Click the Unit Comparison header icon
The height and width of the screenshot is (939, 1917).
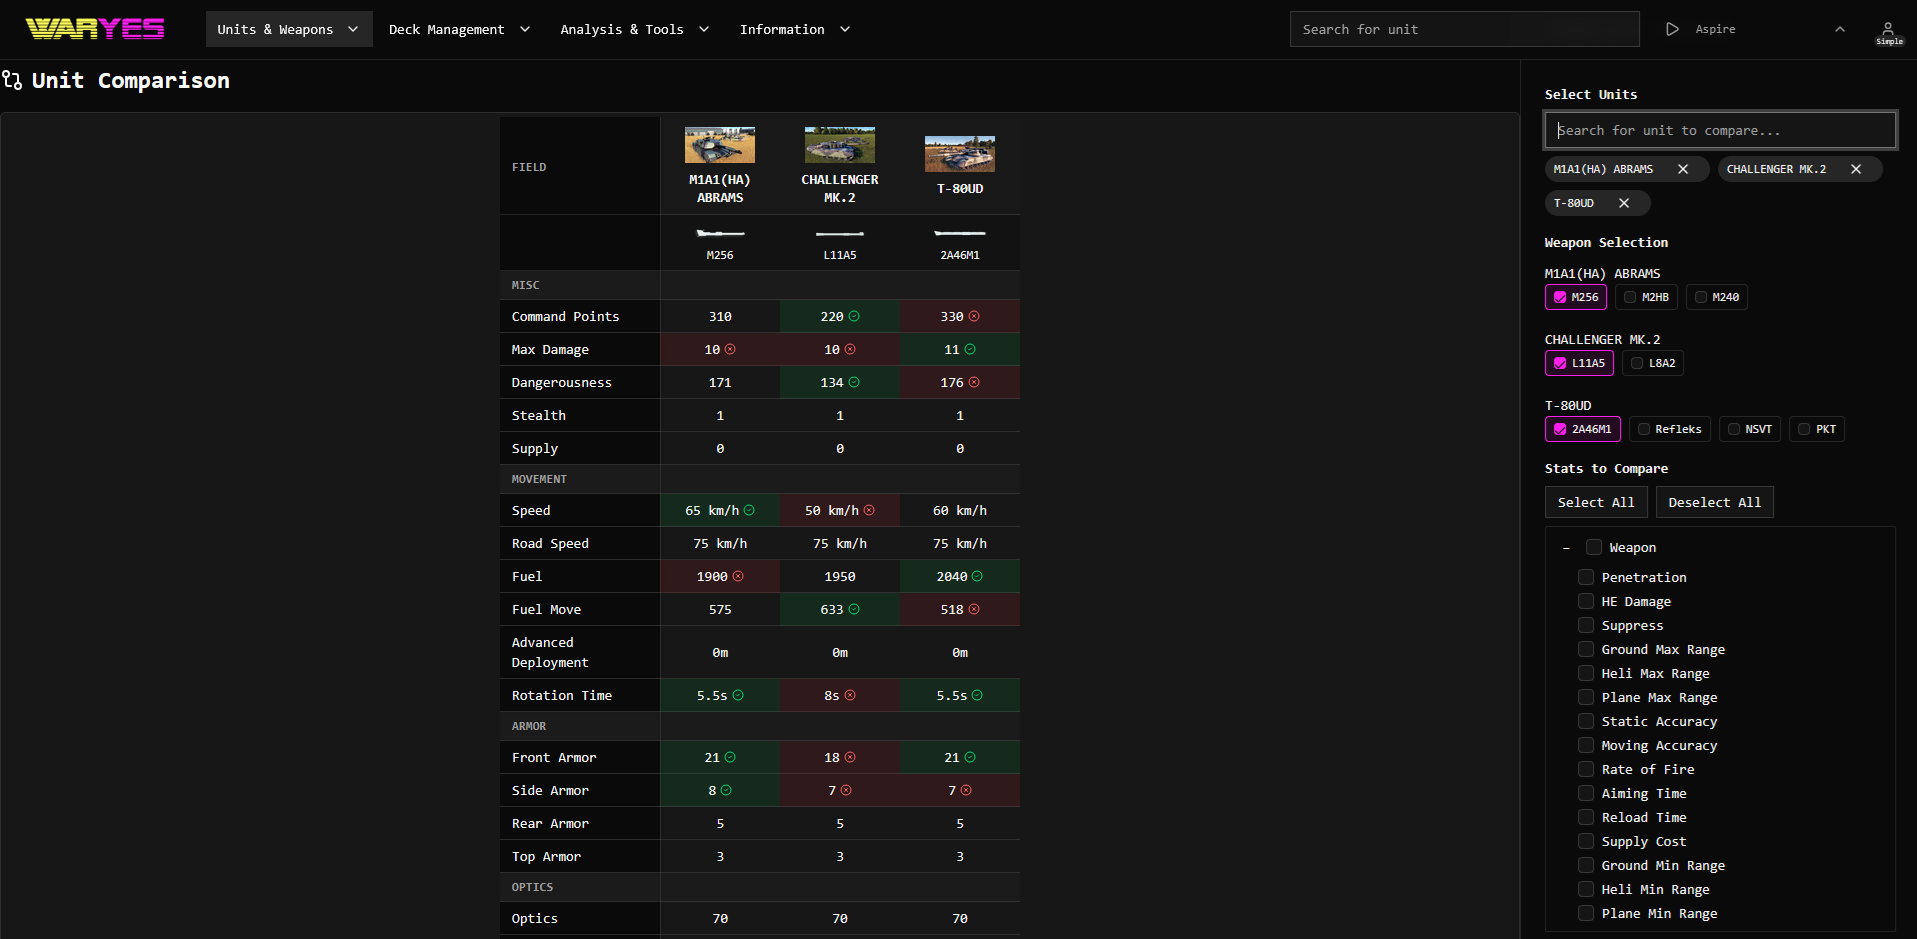(13, 80)
